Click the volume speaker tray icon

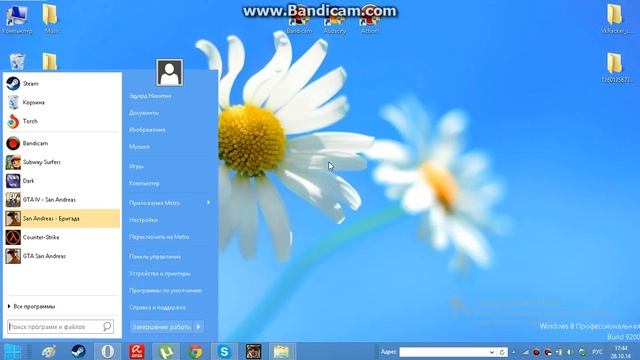coord(570,352)
